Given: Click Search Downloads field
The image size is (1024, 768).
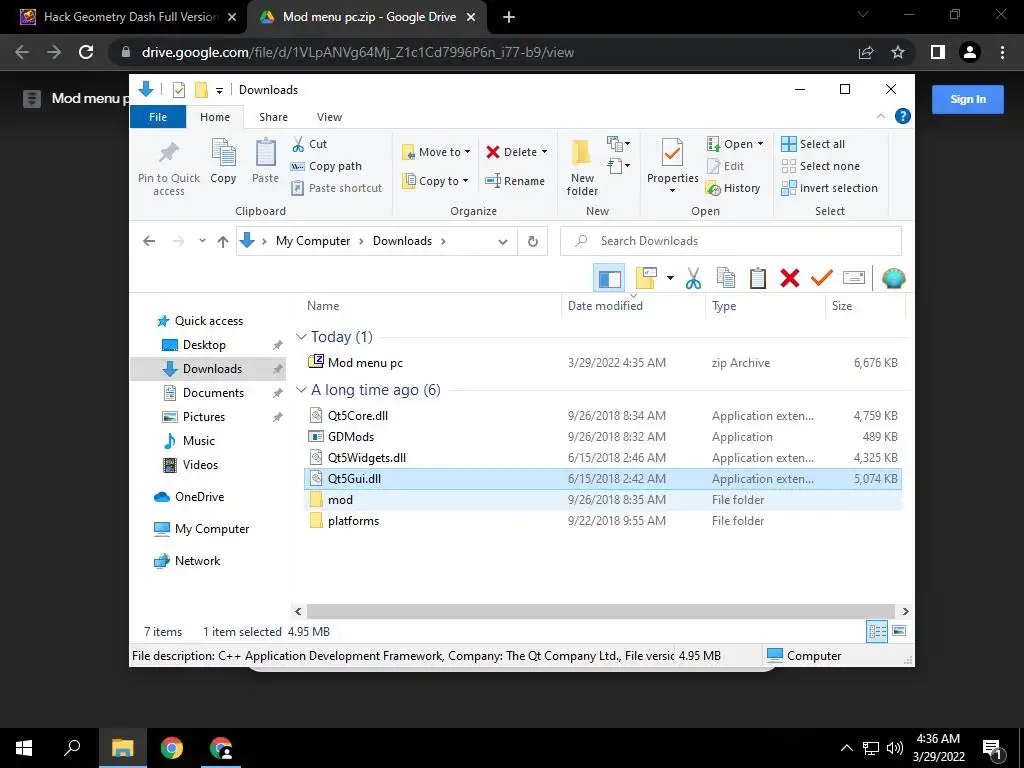Looking at the screenshot, I should [x=731, y=241].
